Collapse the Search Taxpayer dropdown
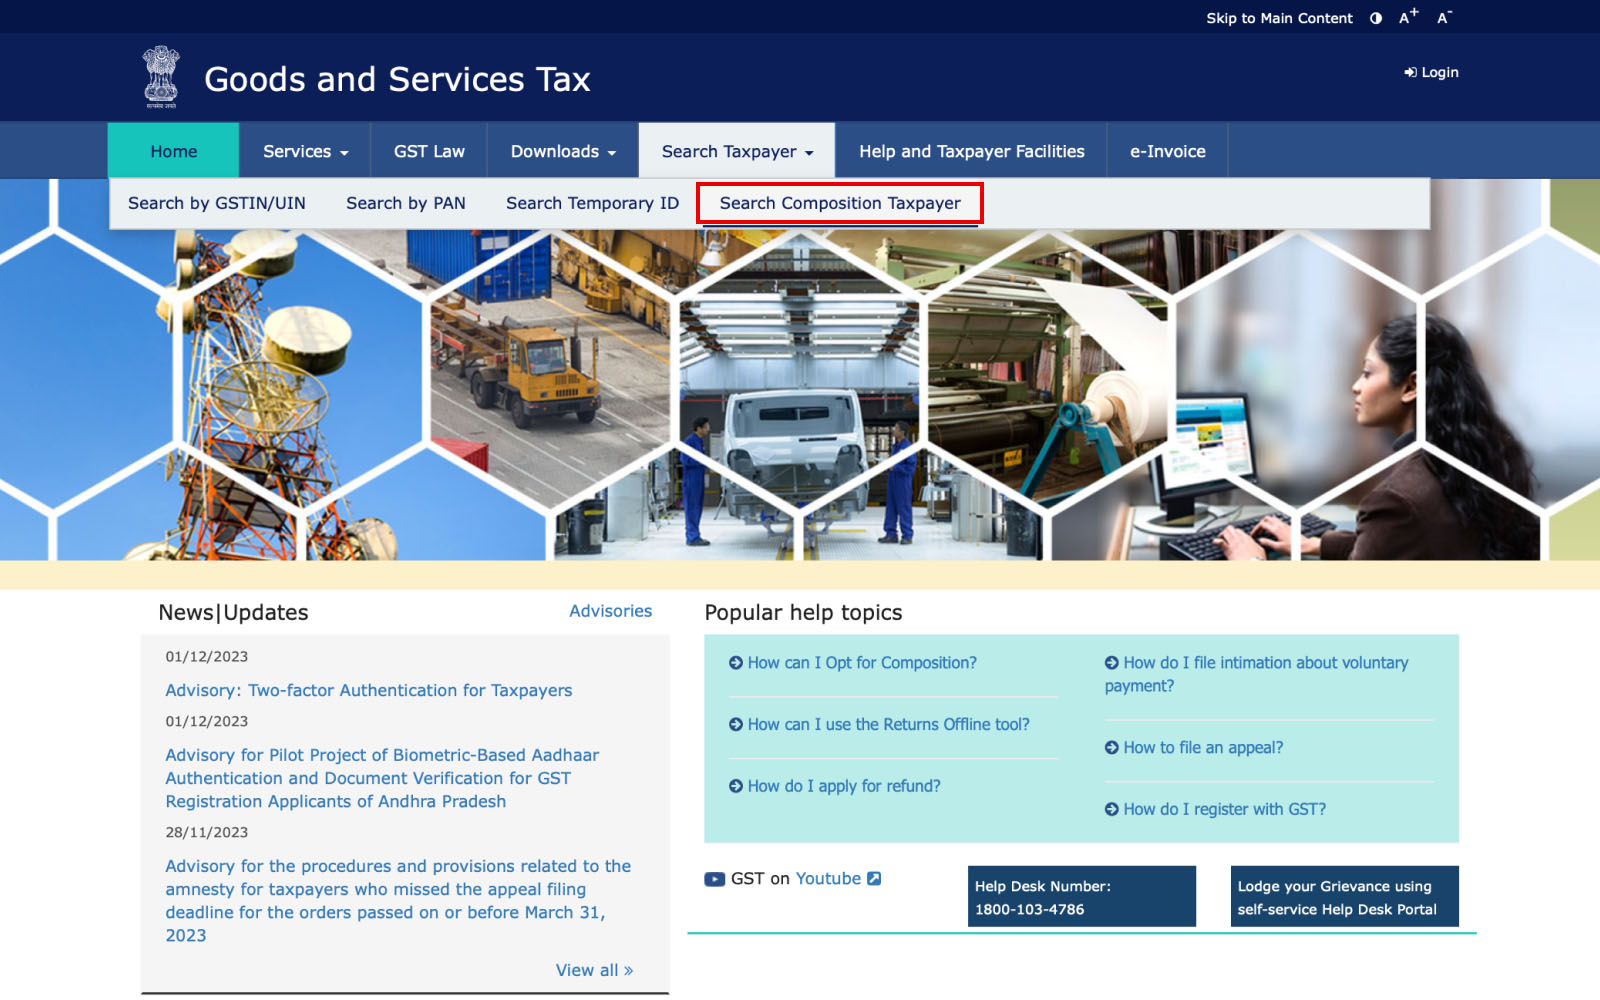The height and width of the screenshot is (1000, 1600). (737, 151)
